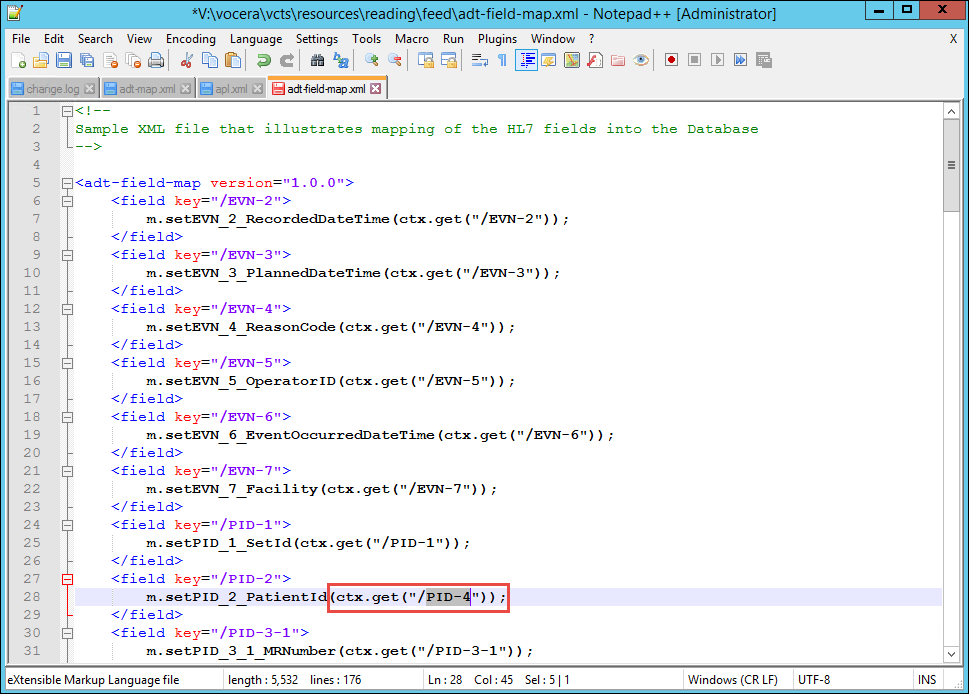Screen dimensions: 969x694
Task: Open the Plugins menu
Action: pos(497,39)
